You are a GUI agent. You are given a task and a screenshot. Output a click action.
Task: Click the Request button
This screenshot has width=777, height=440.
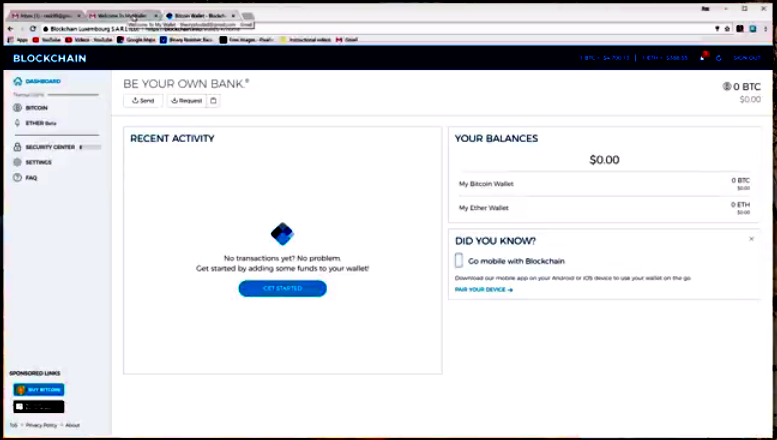pos(186,101)
